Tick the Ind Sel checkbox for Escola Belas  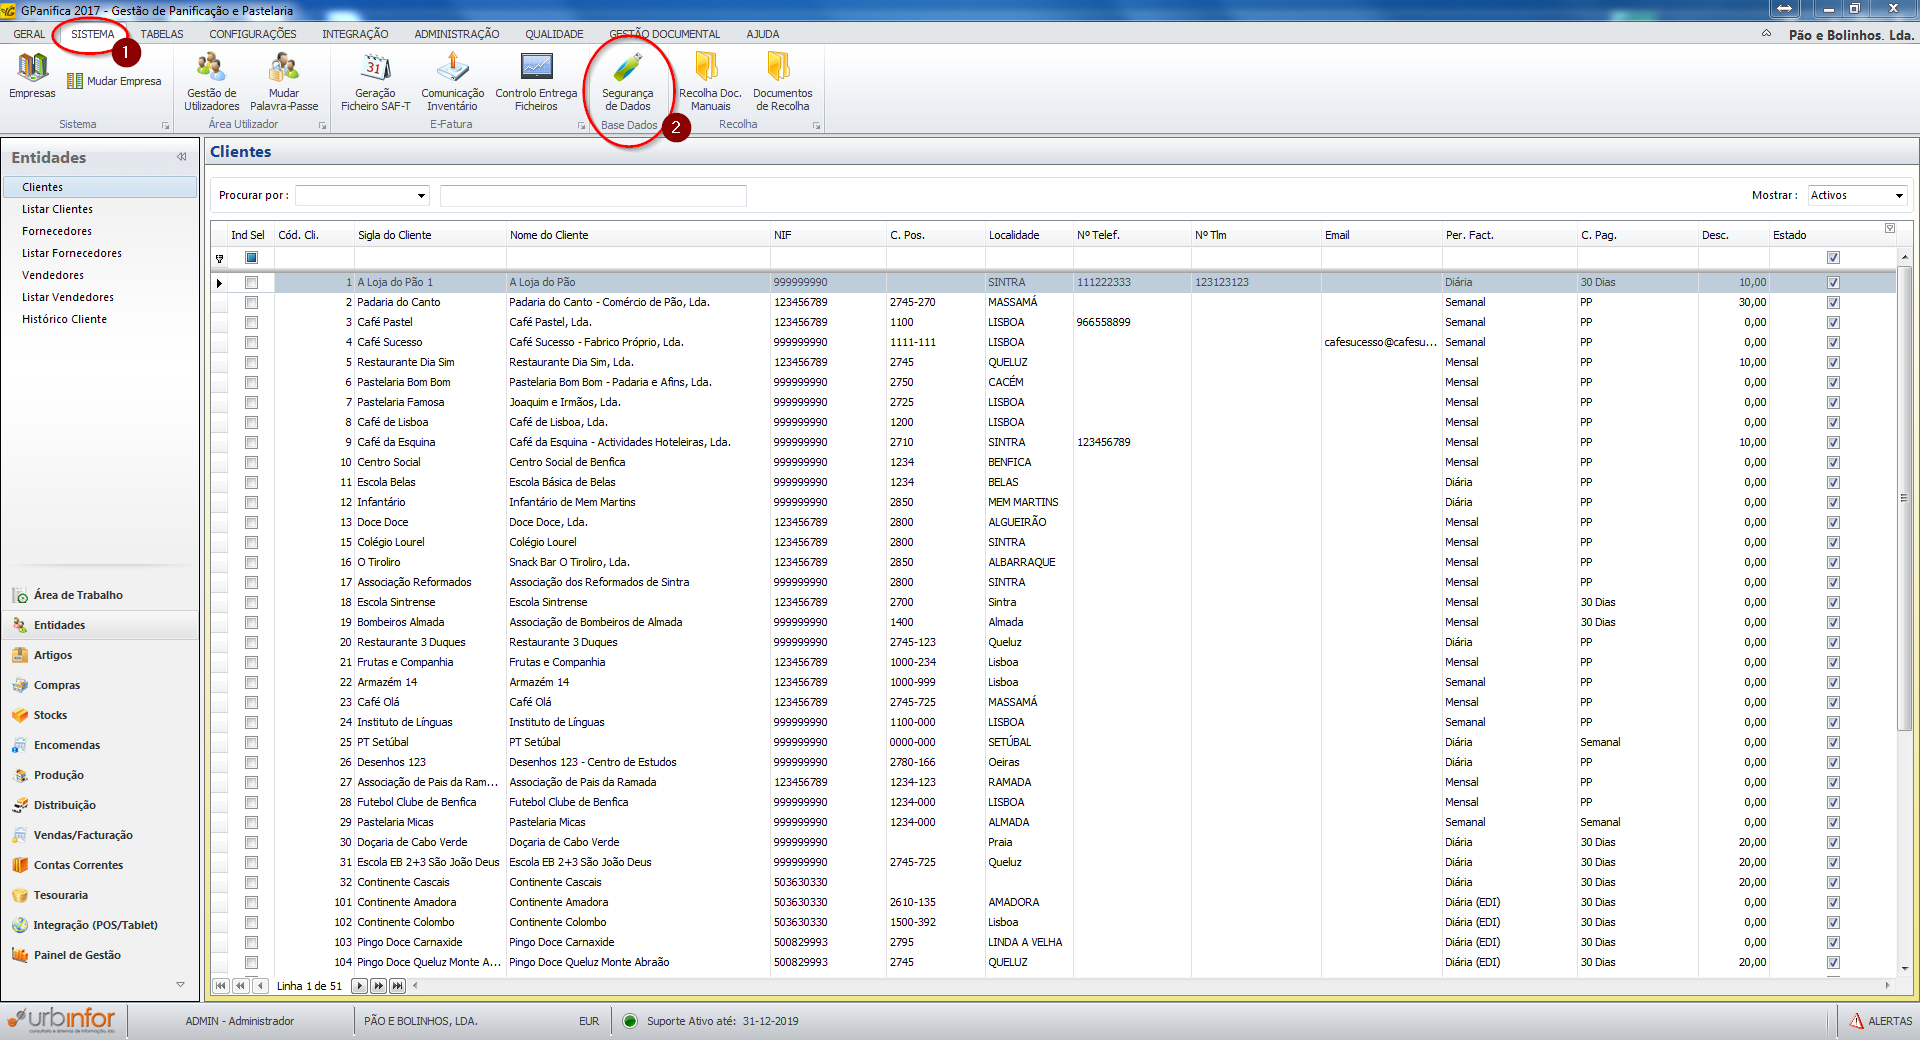(x=251, y=482)
